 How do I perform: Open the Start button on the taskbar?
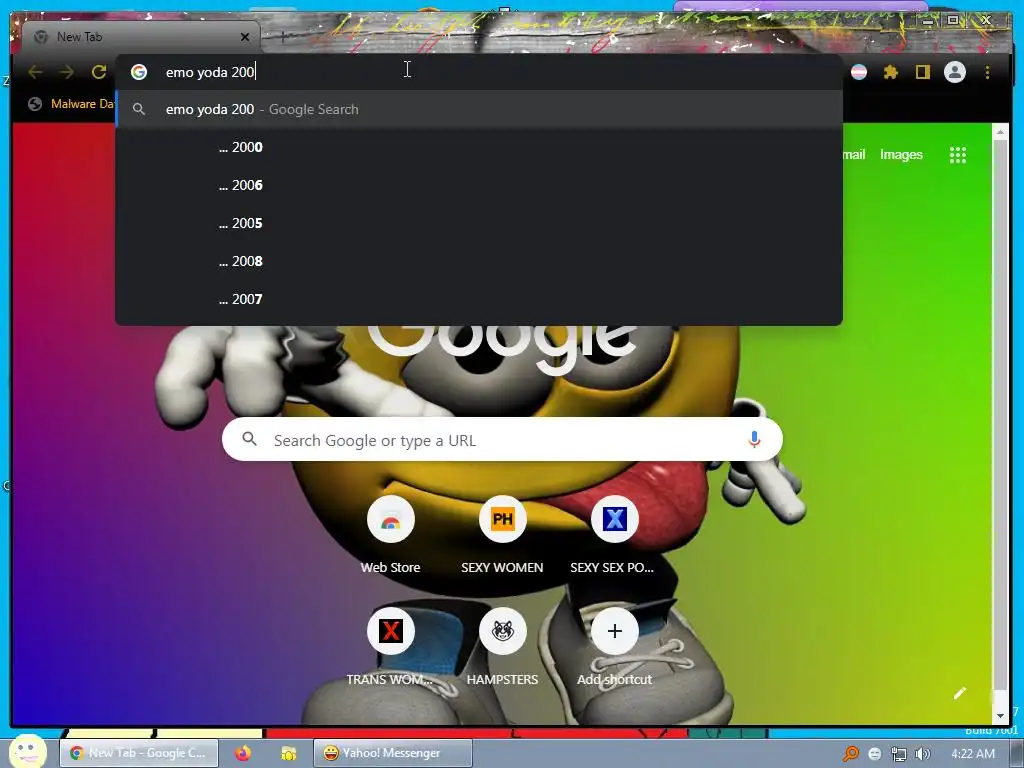[27, 751]
